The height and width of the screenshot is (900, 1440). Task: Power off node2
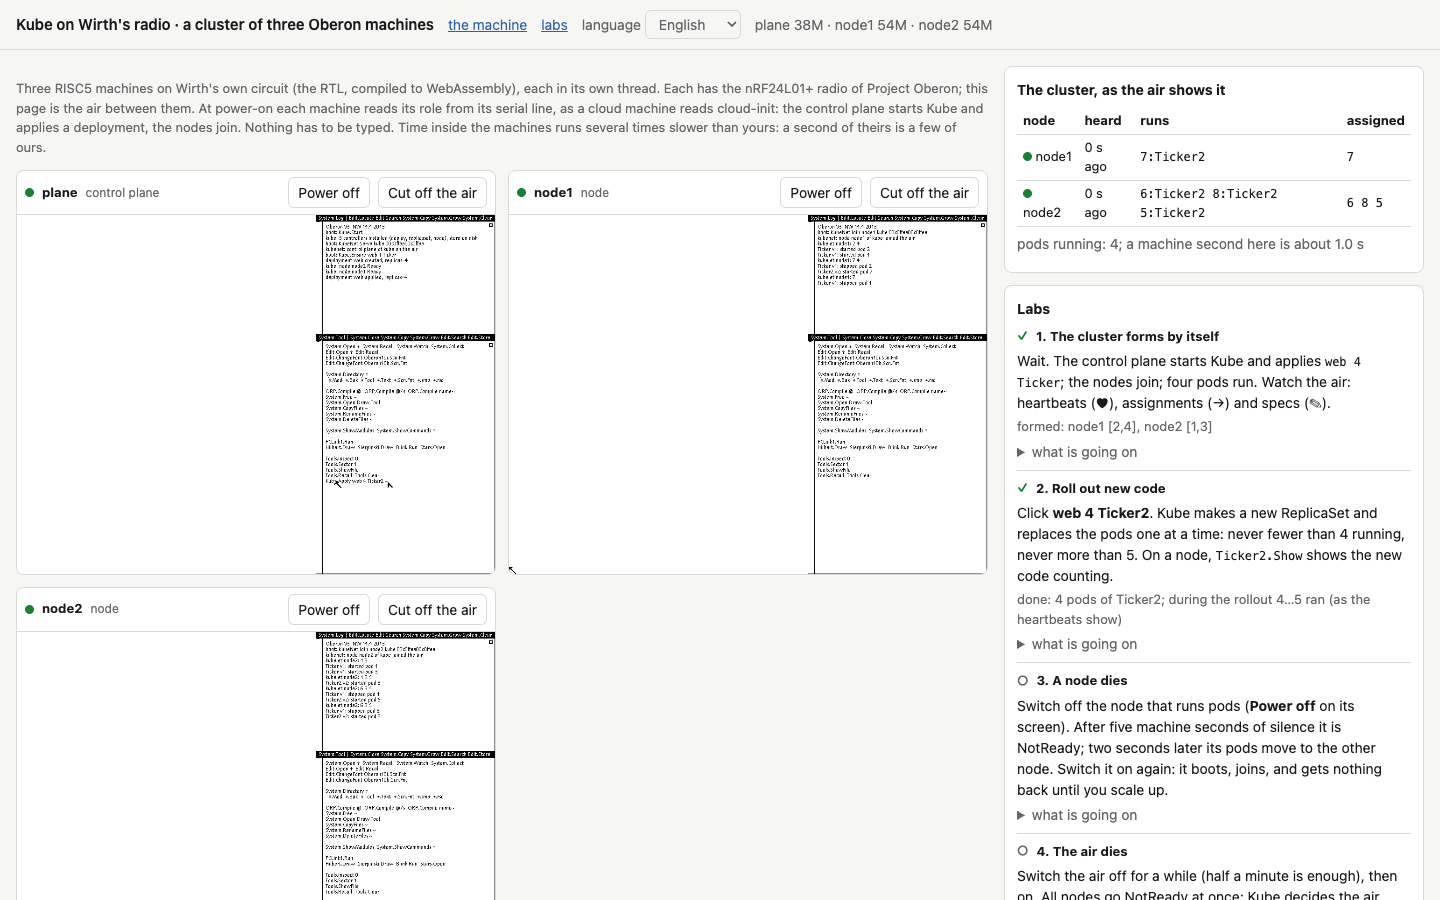coord(329,610)
